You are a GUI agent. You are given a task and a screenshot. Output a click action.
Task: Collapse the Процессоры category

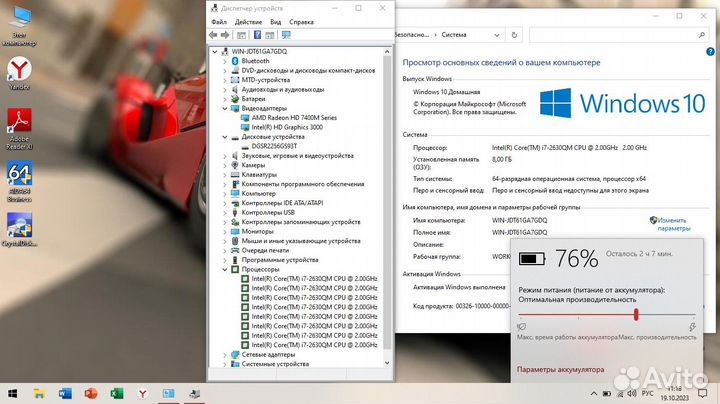tap(225, 269)
